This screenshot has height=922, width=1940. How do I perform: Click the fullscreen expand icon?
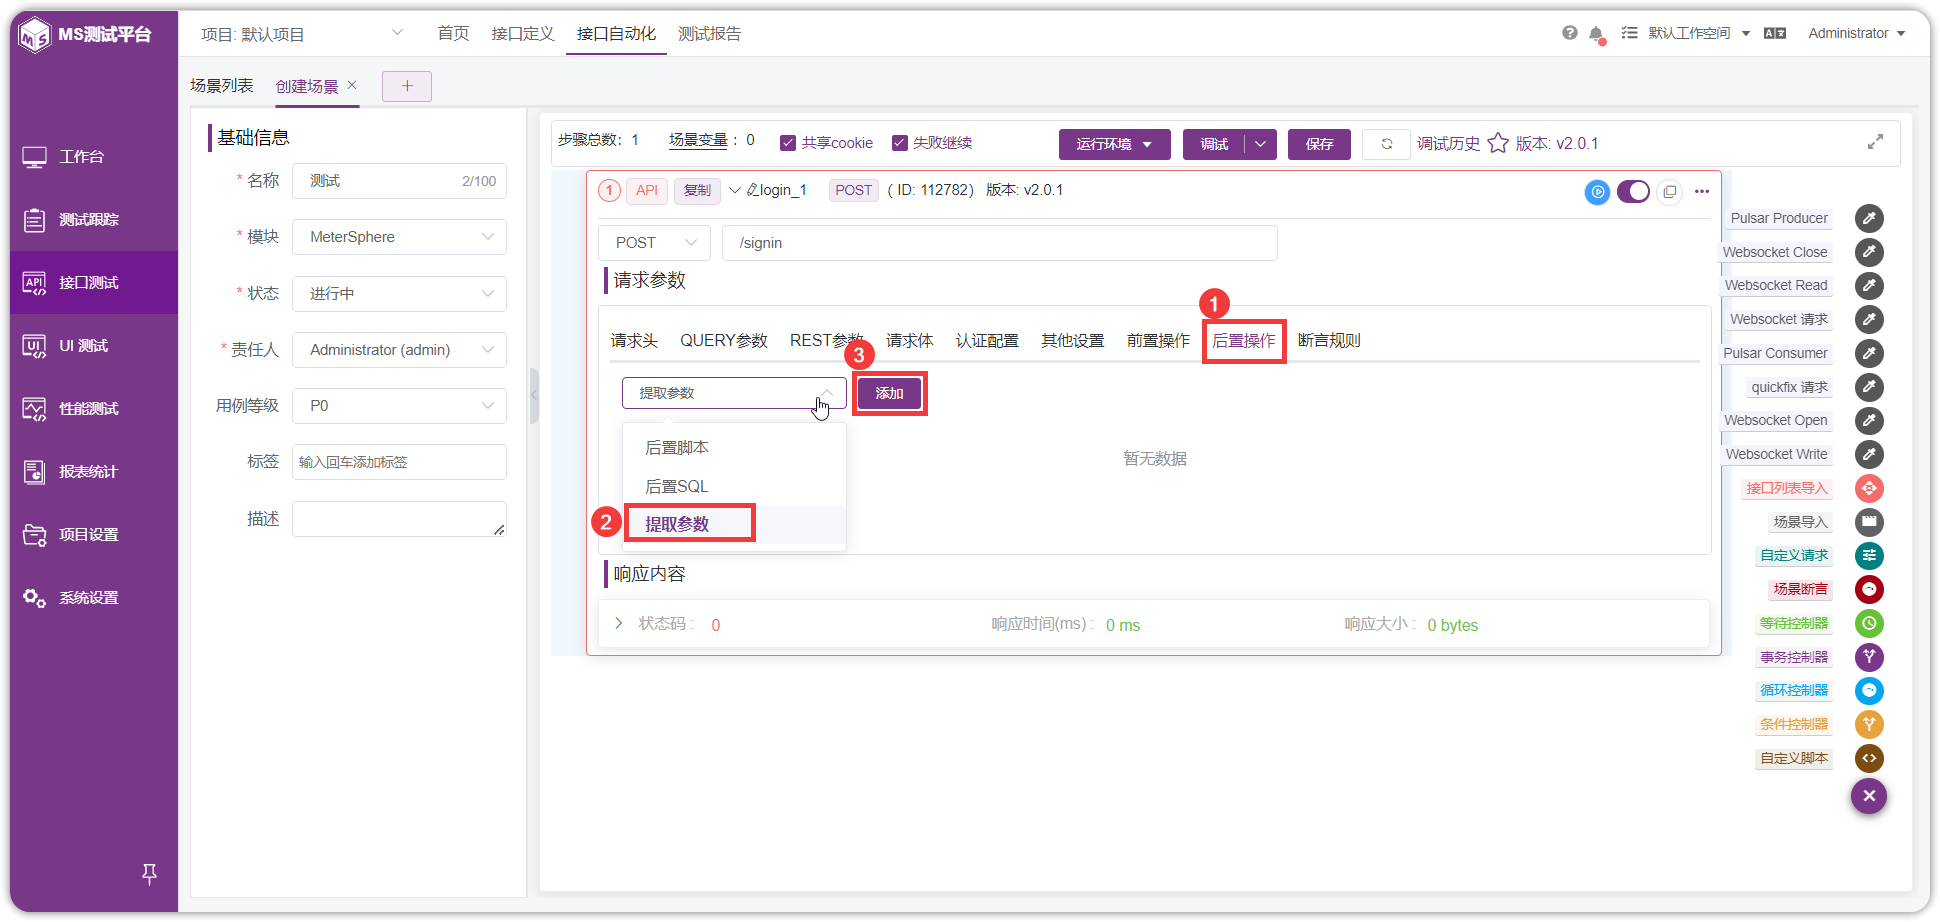coord(1875,142)
